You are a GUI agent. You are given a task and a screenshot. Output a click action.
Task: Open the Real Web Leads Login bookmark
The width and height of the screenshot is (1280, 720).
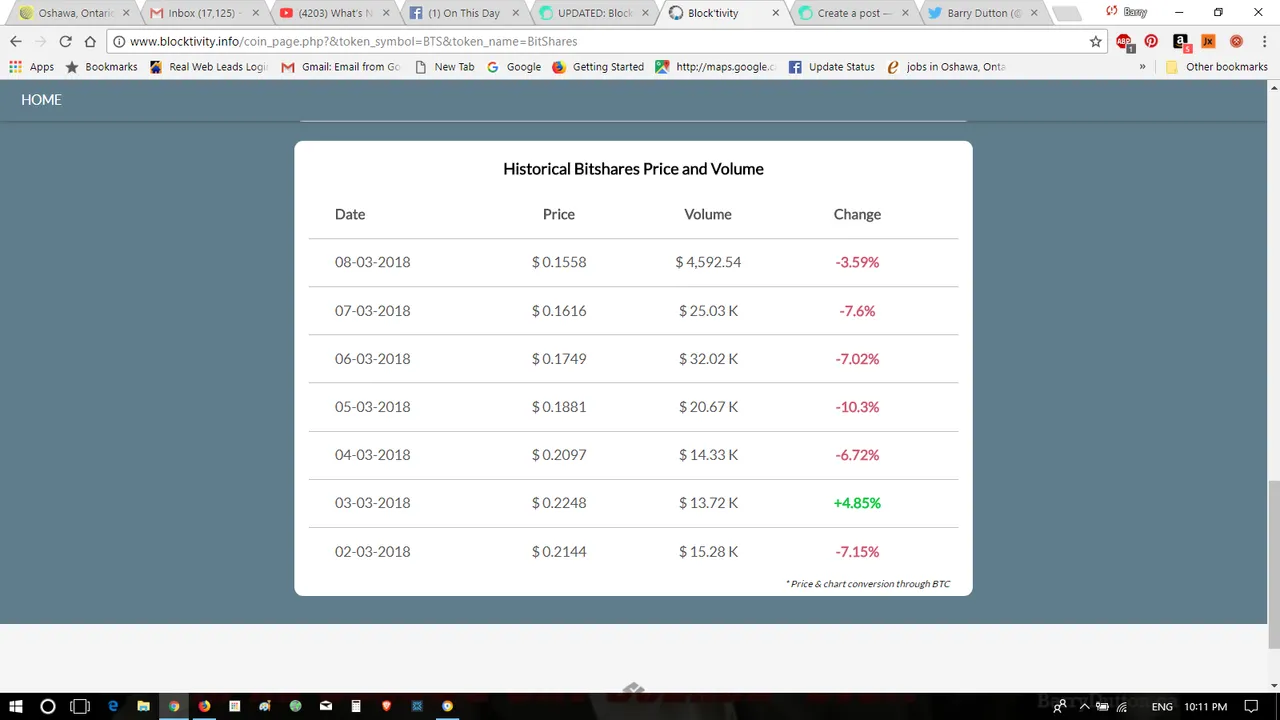point(208,67)
